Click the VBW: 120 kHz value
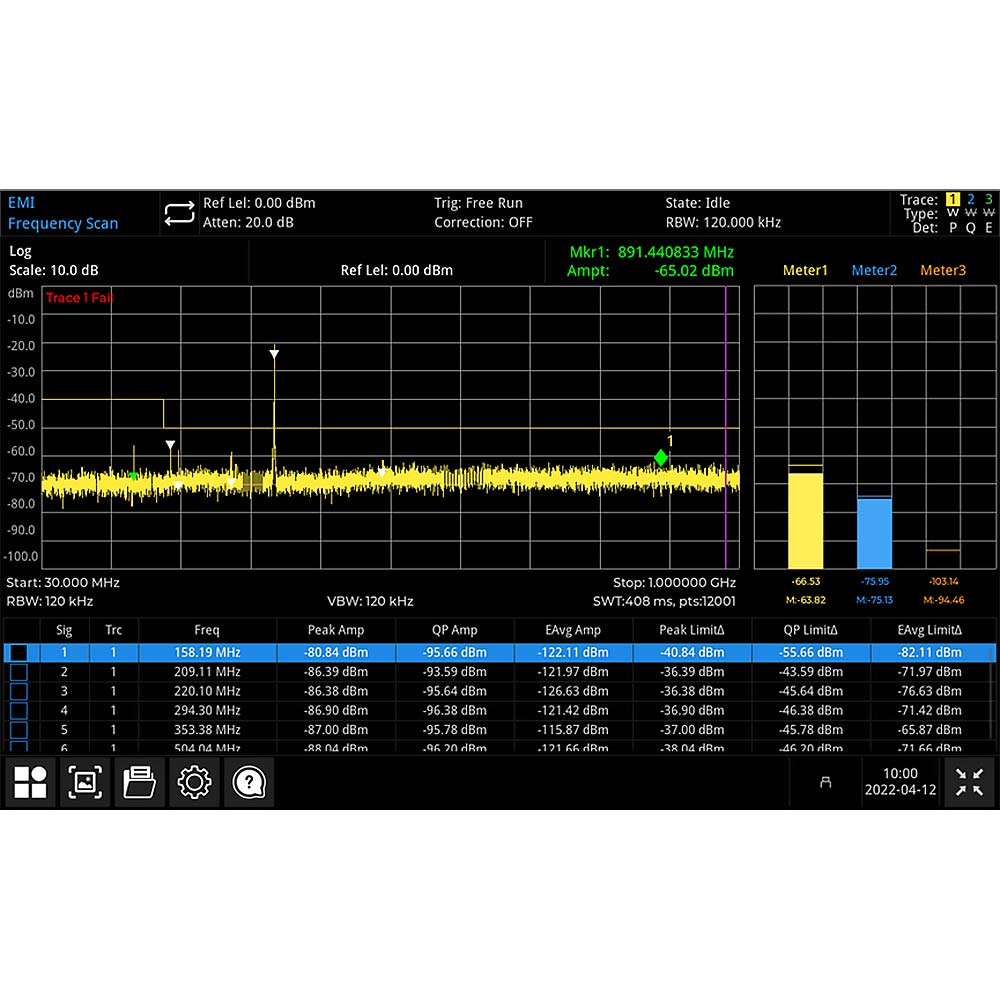 coord(370,601)
